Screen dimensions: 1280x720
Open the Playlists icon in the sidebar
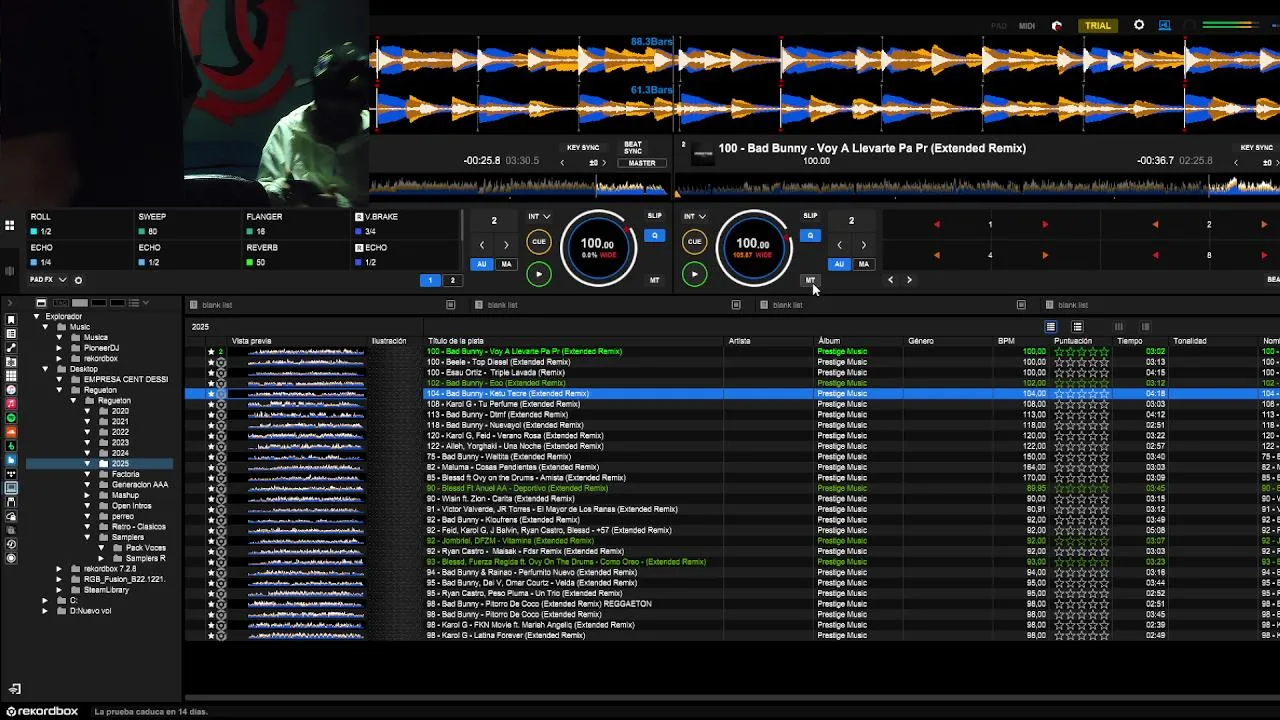[x=11, y=333]
